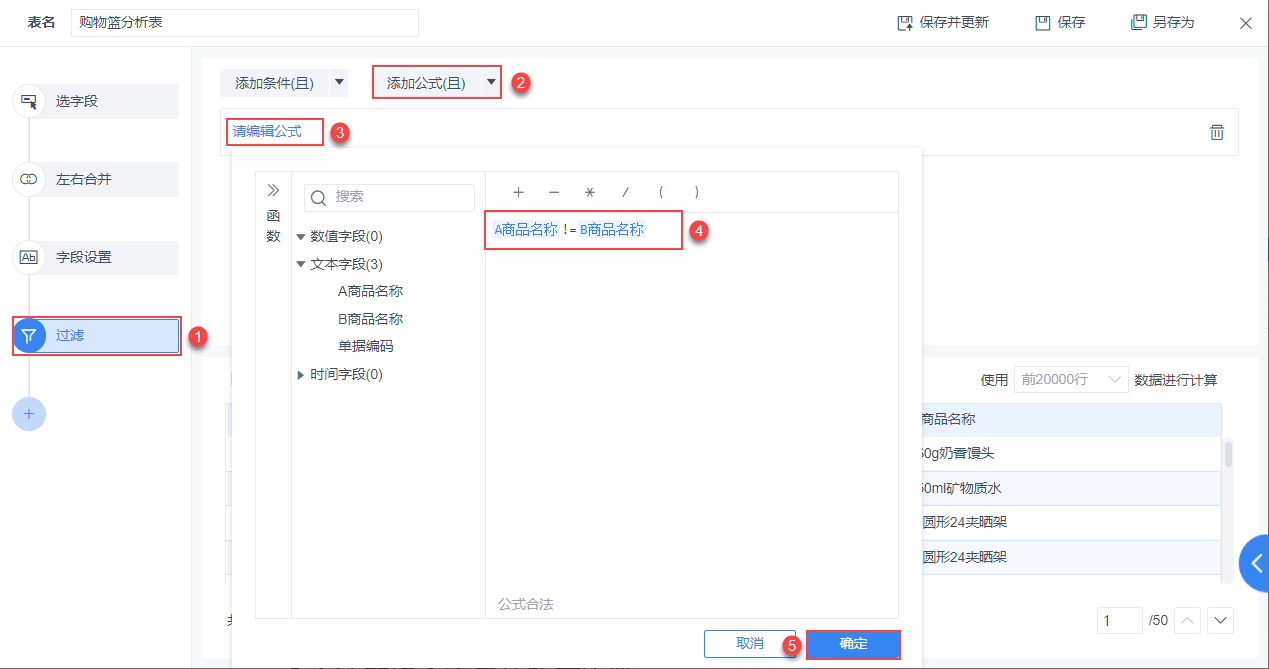Click the 左右合并 step label

84,180
